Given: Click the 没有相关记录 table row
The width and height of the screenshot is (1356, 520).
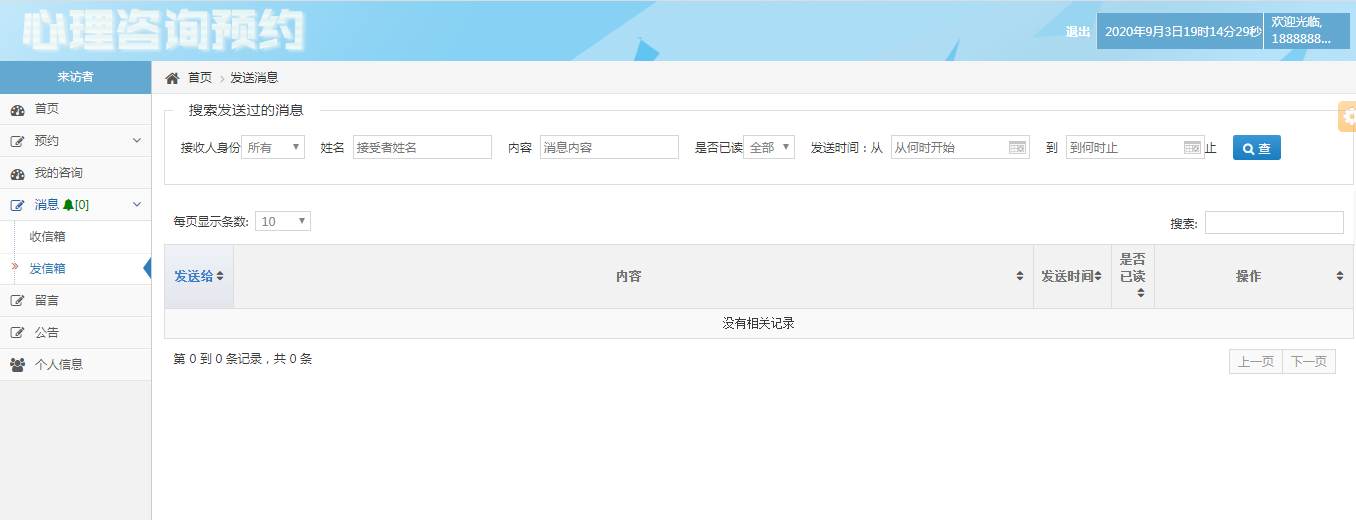Looking at the screenshot, I should pyautogui.click(x=759, y=324).
